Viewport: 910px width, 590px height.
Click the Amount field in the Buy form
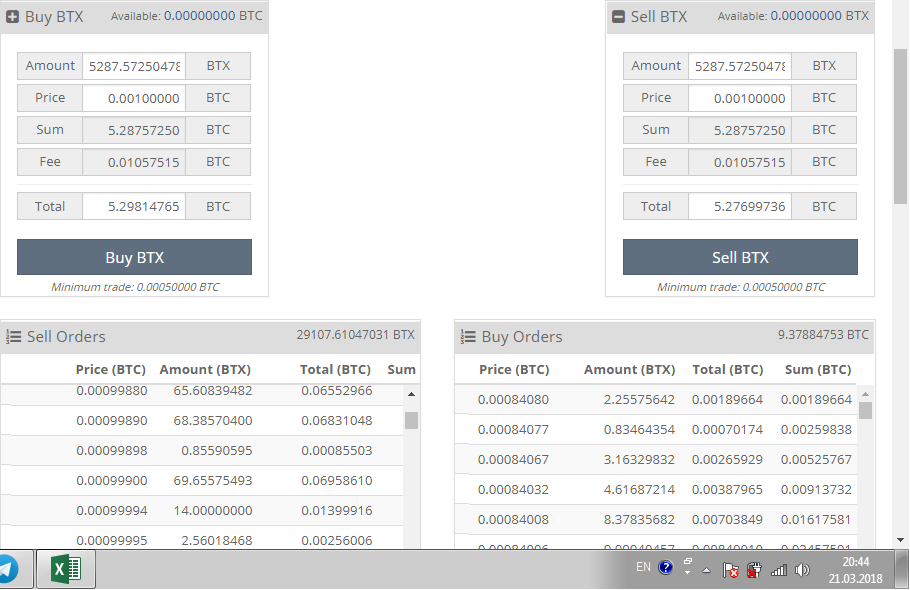pyautogui.click(x=134, y=66)
